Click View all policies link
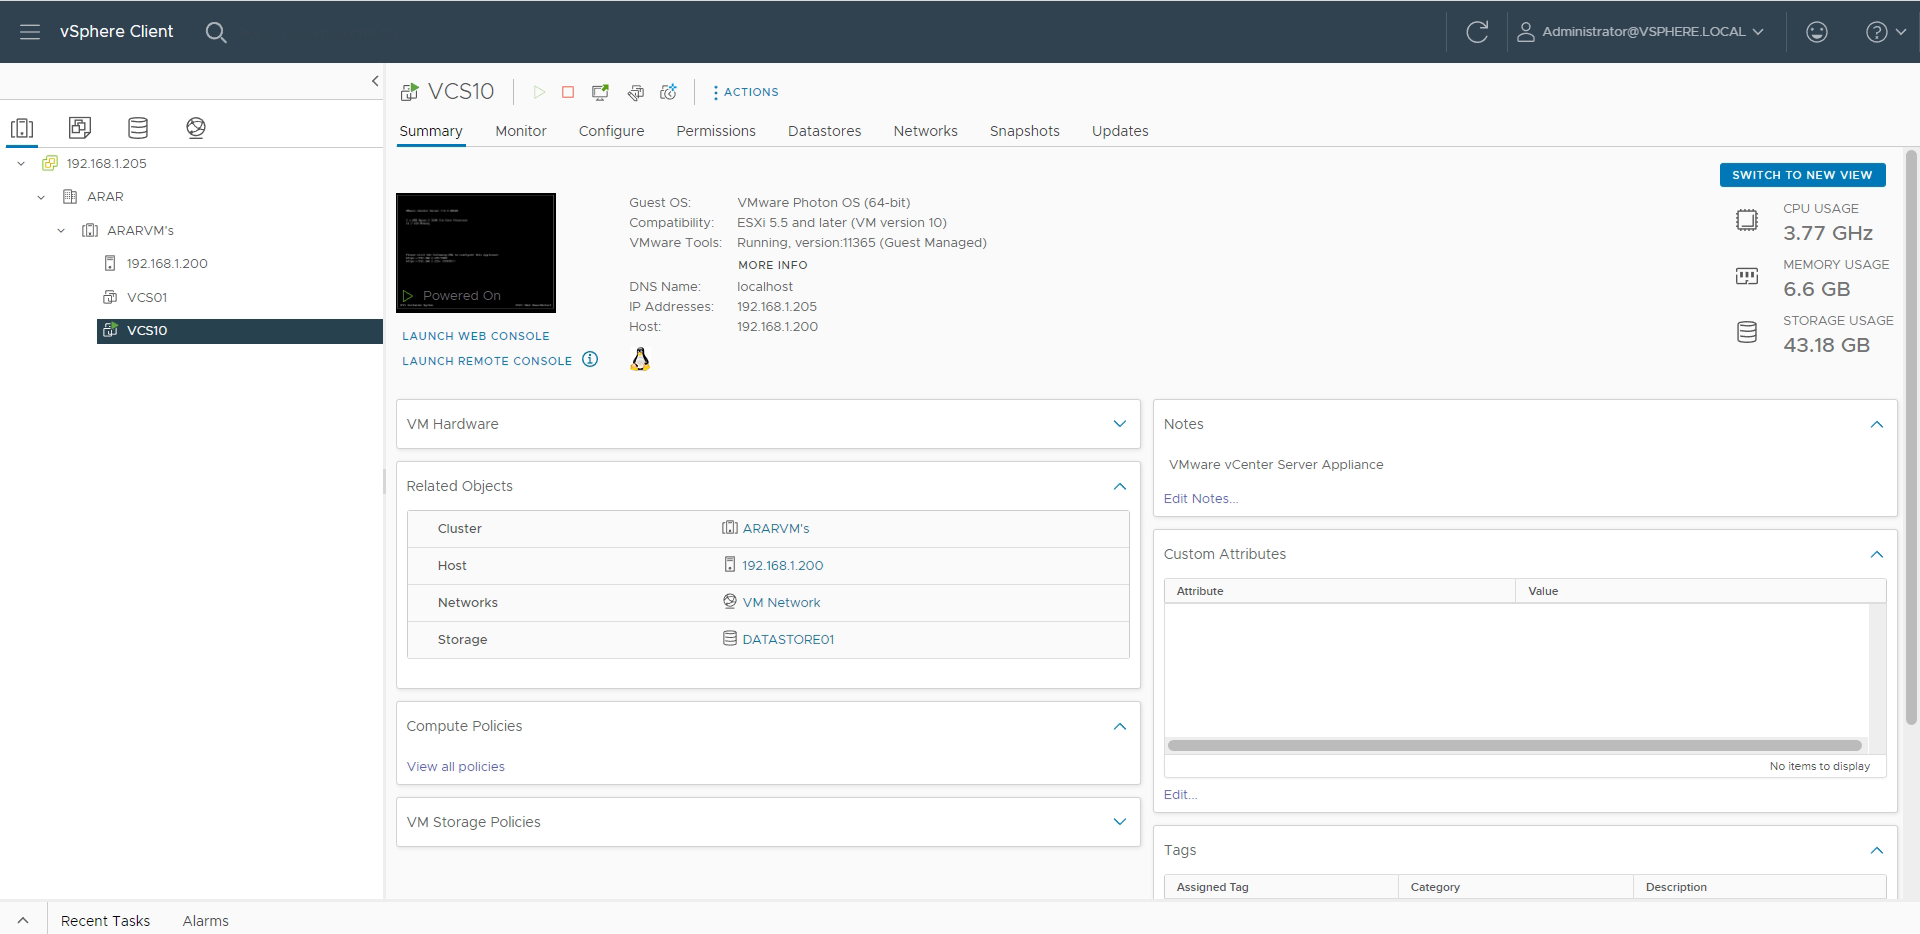Screen dimensions: 1920x934 pos(456,767)
